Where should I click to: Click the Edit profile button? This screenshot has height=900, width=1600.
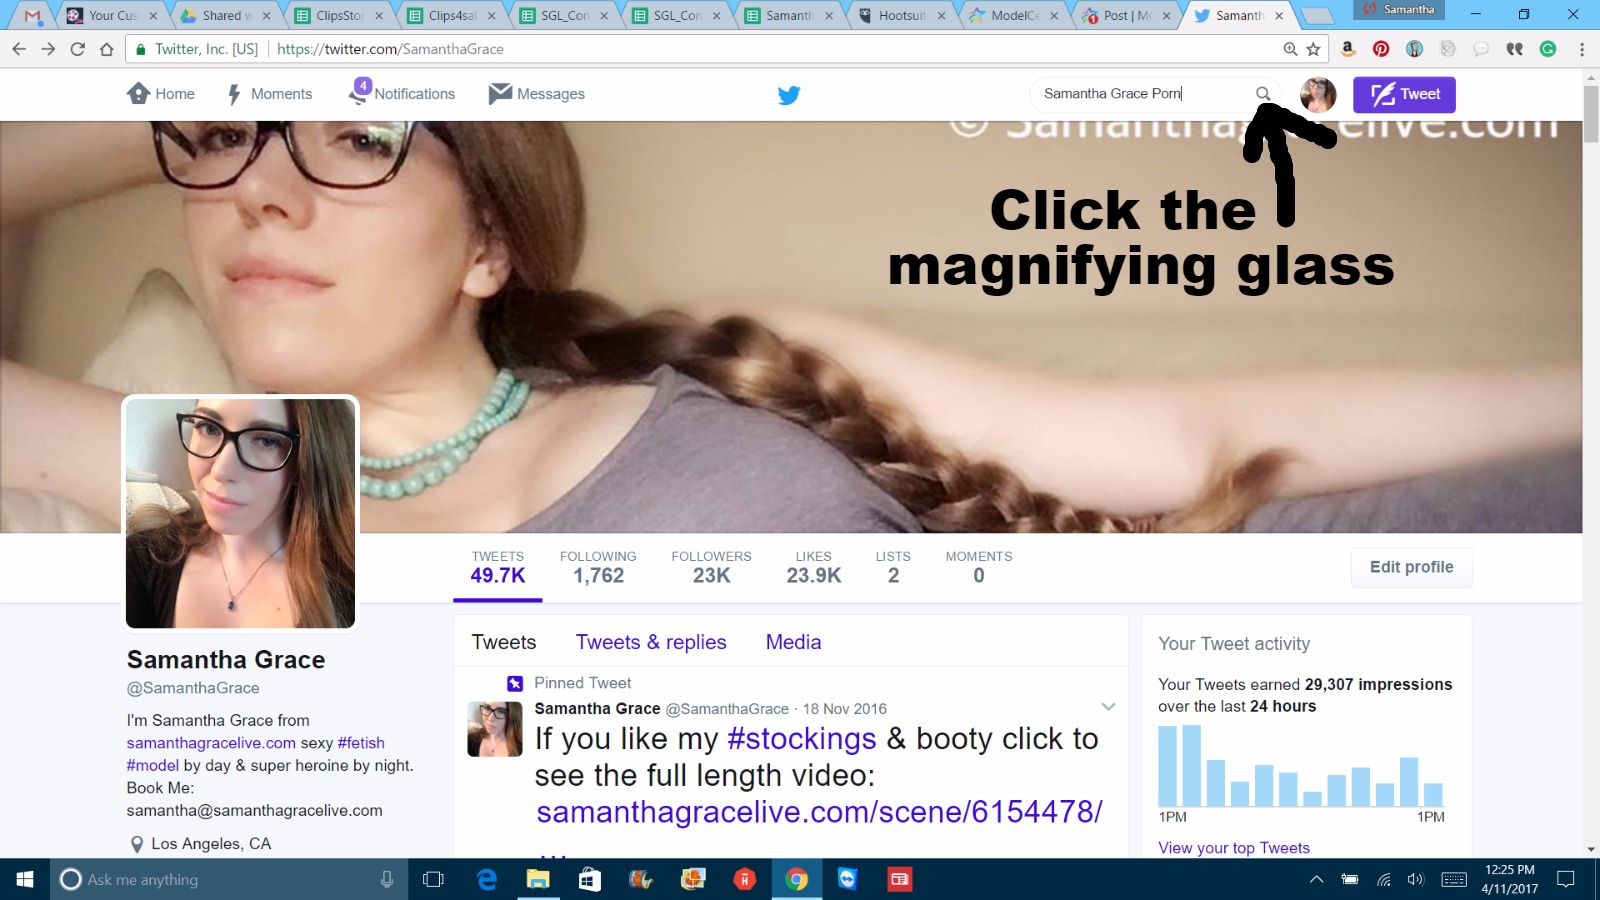pos(1411,567)
